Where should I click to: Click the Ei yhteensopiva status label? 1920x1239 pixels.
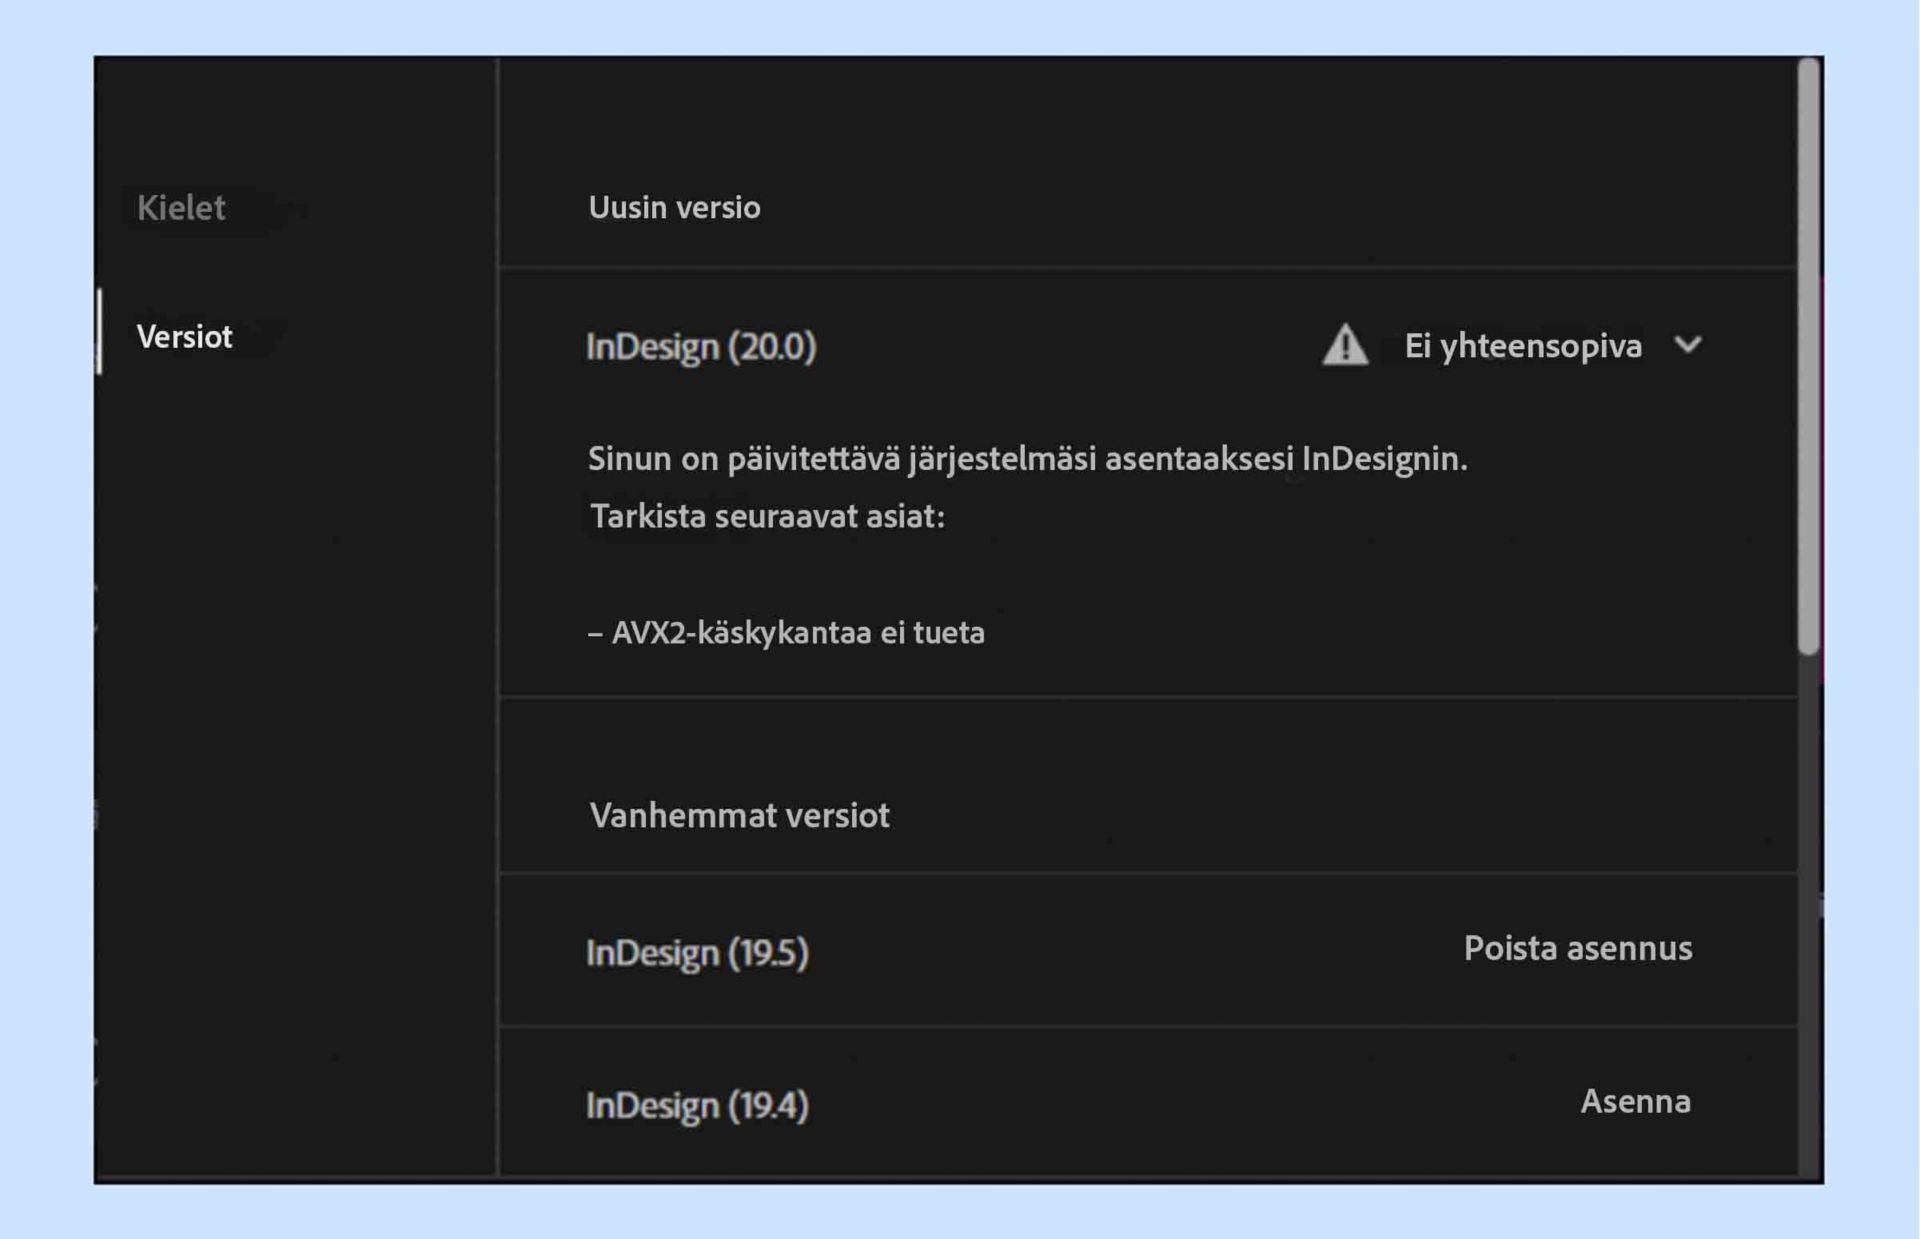[x=1524, y=346]
